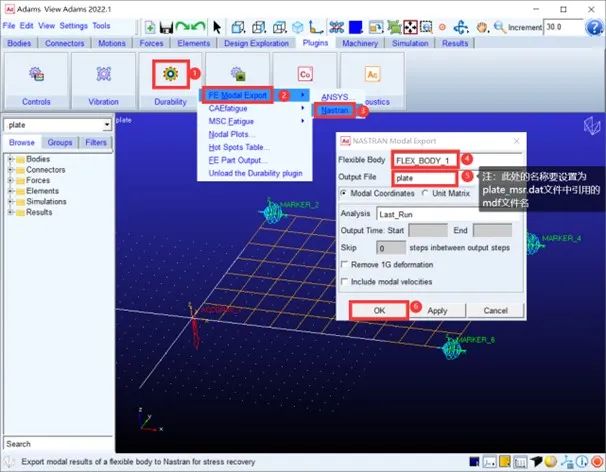Click the dark blue background status icon
This screenshot has width=606, height=472.
(x=474, y=461)
